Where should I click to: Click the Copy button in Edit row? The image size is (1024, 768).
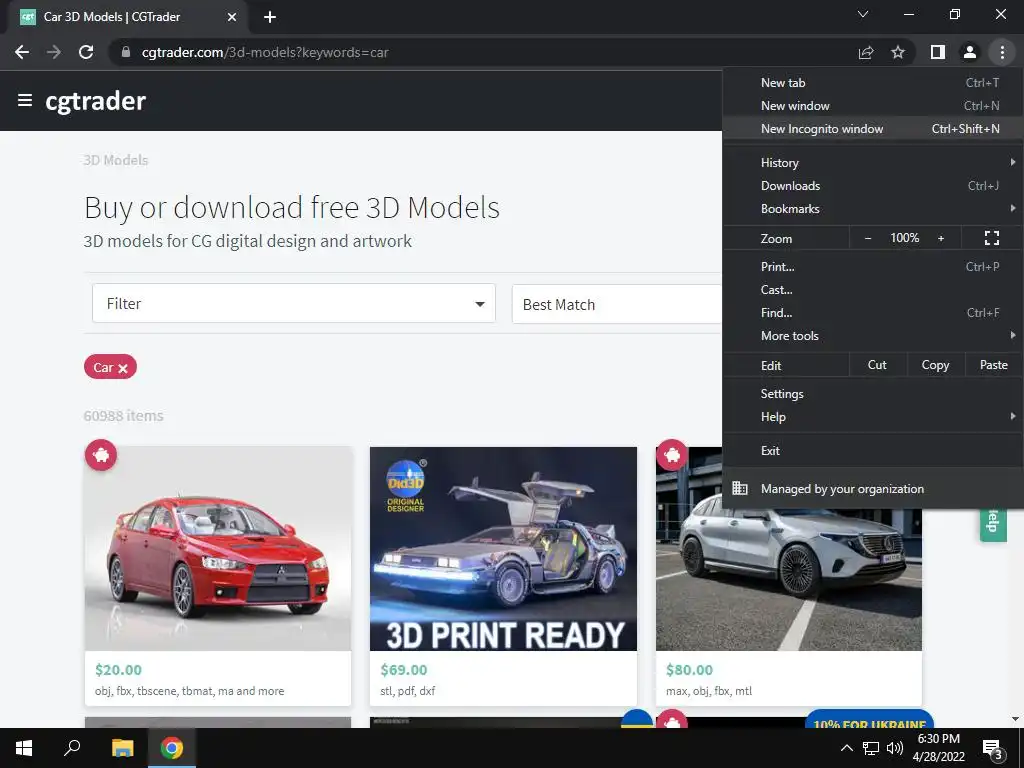(935, 365)
